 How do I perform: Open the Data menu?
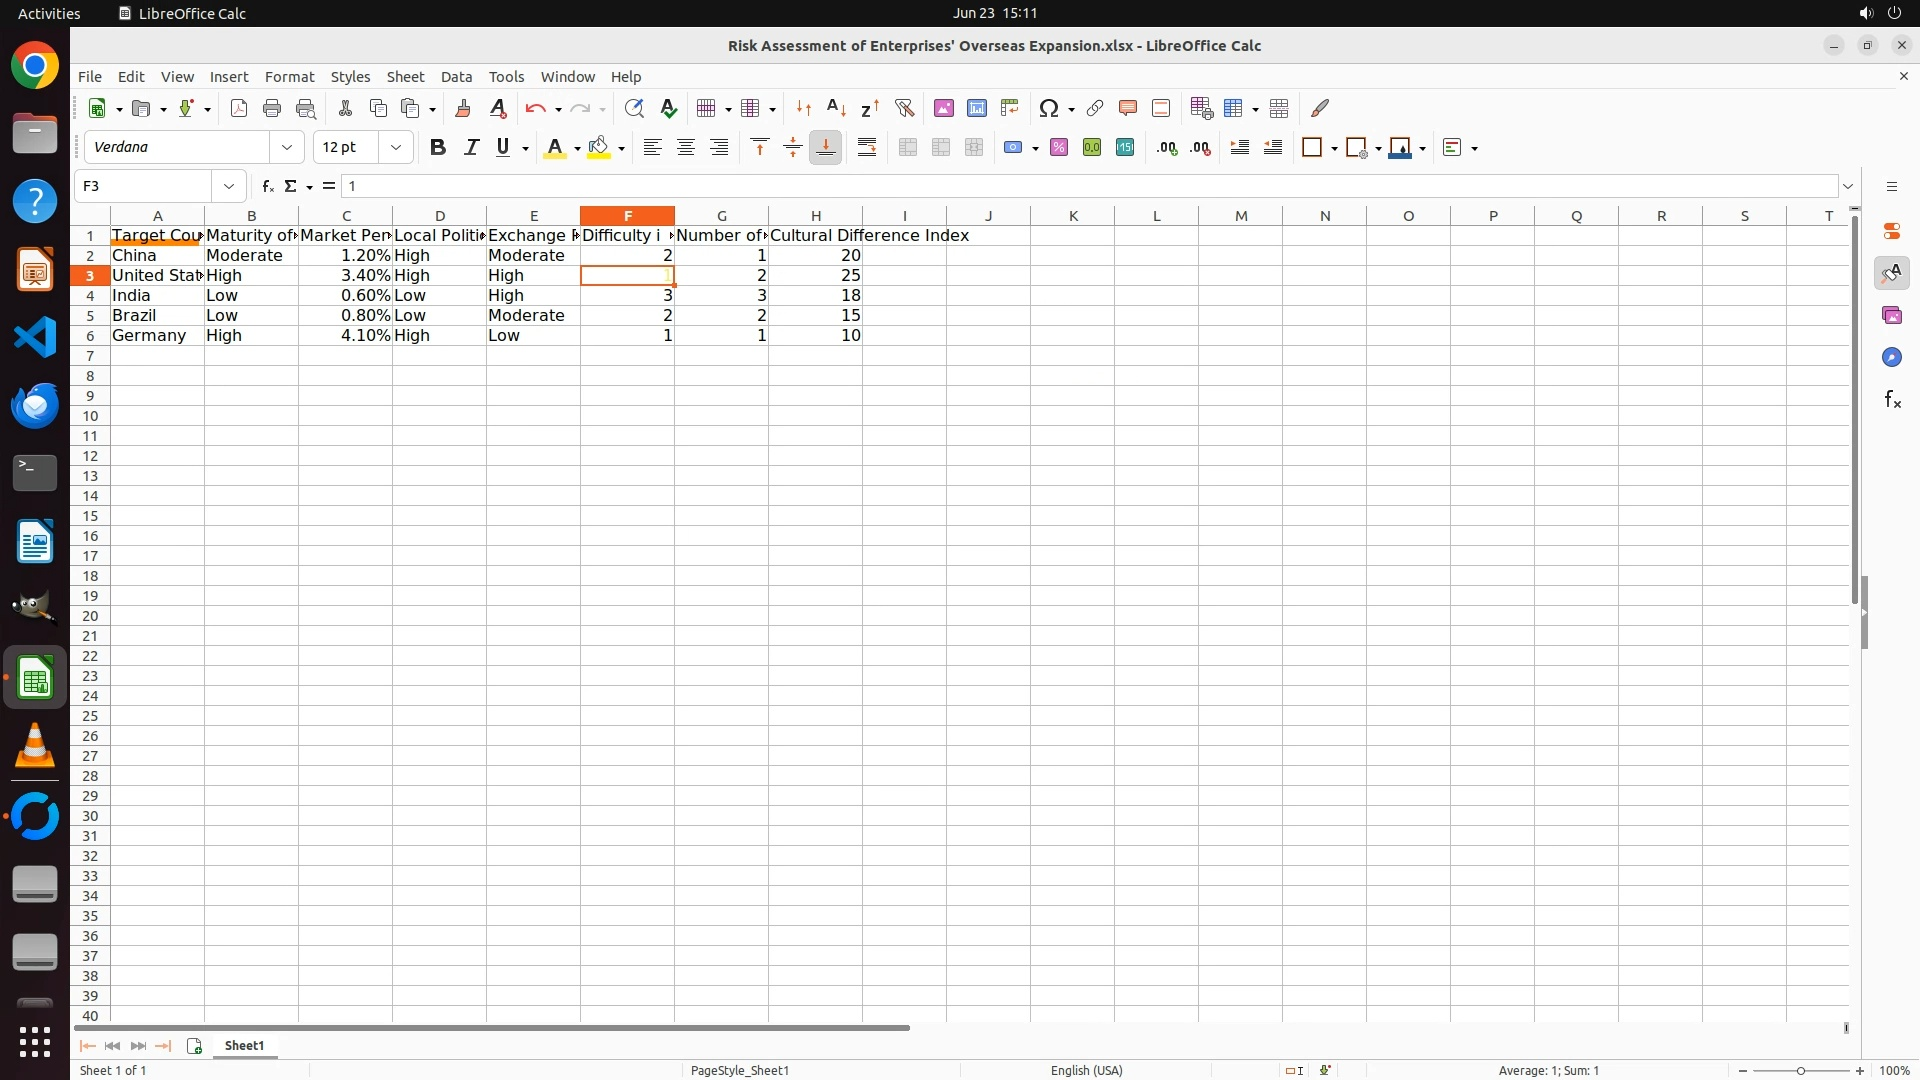point(456,77)
